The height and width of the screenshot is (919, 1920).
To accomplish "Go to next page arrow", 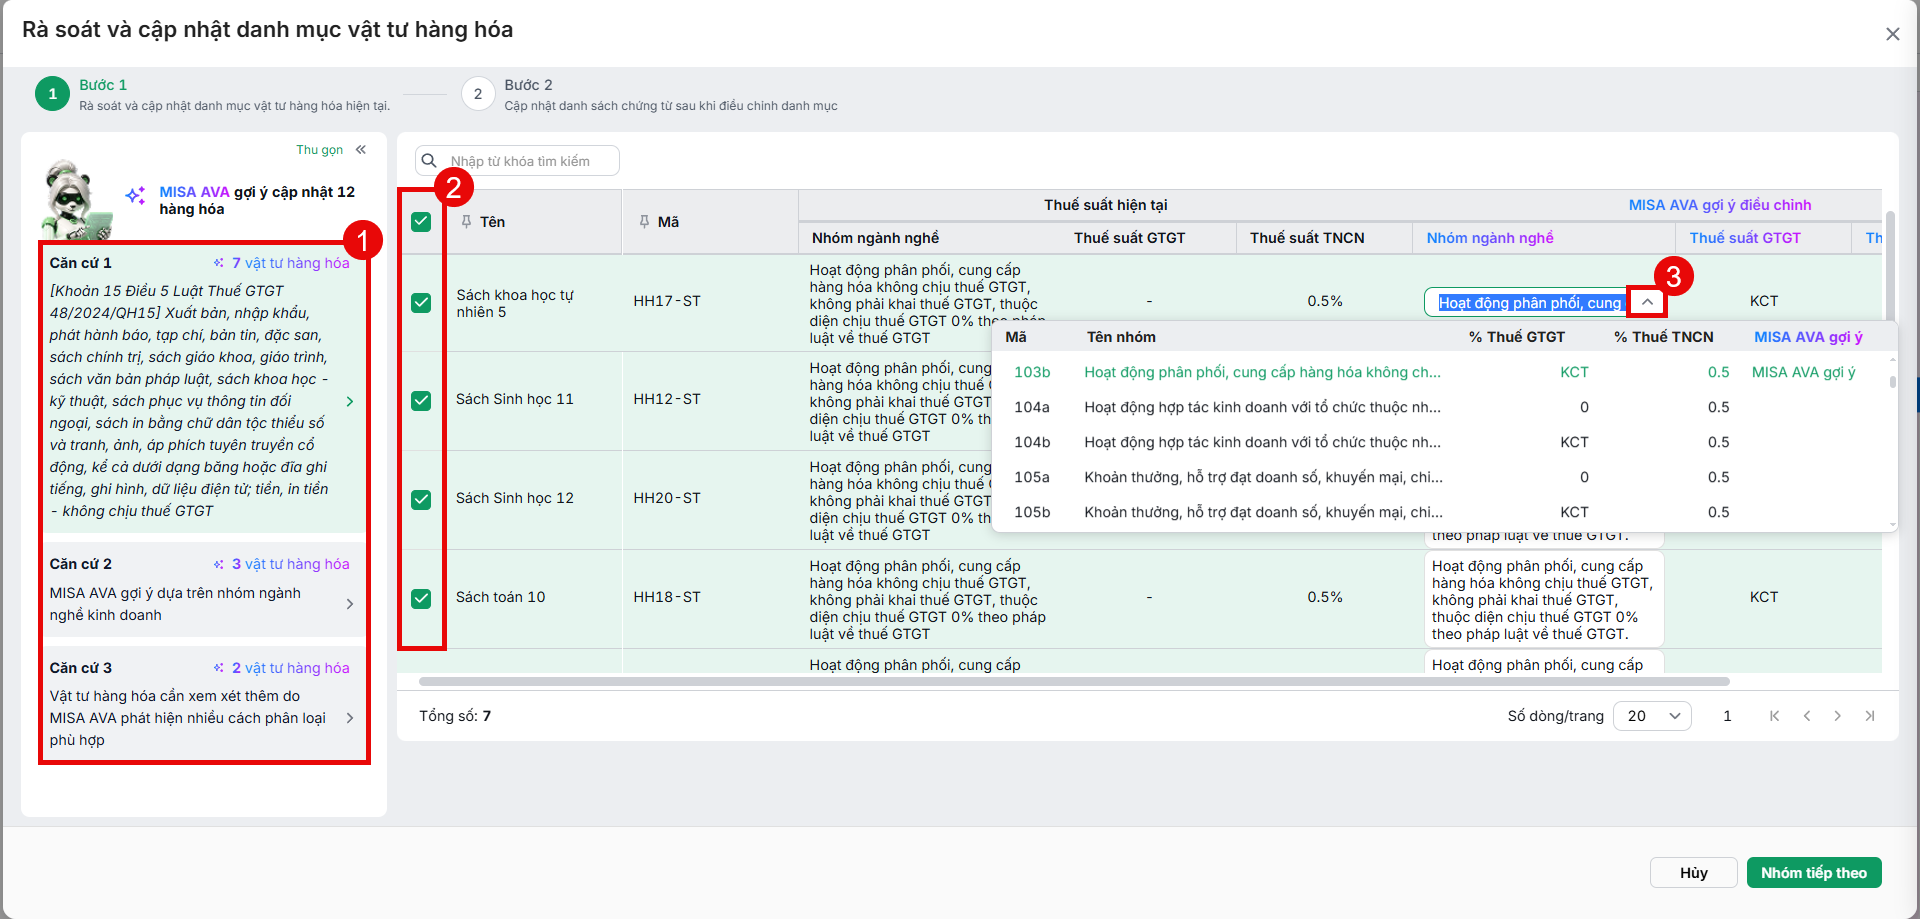I will click(1837, 716).
